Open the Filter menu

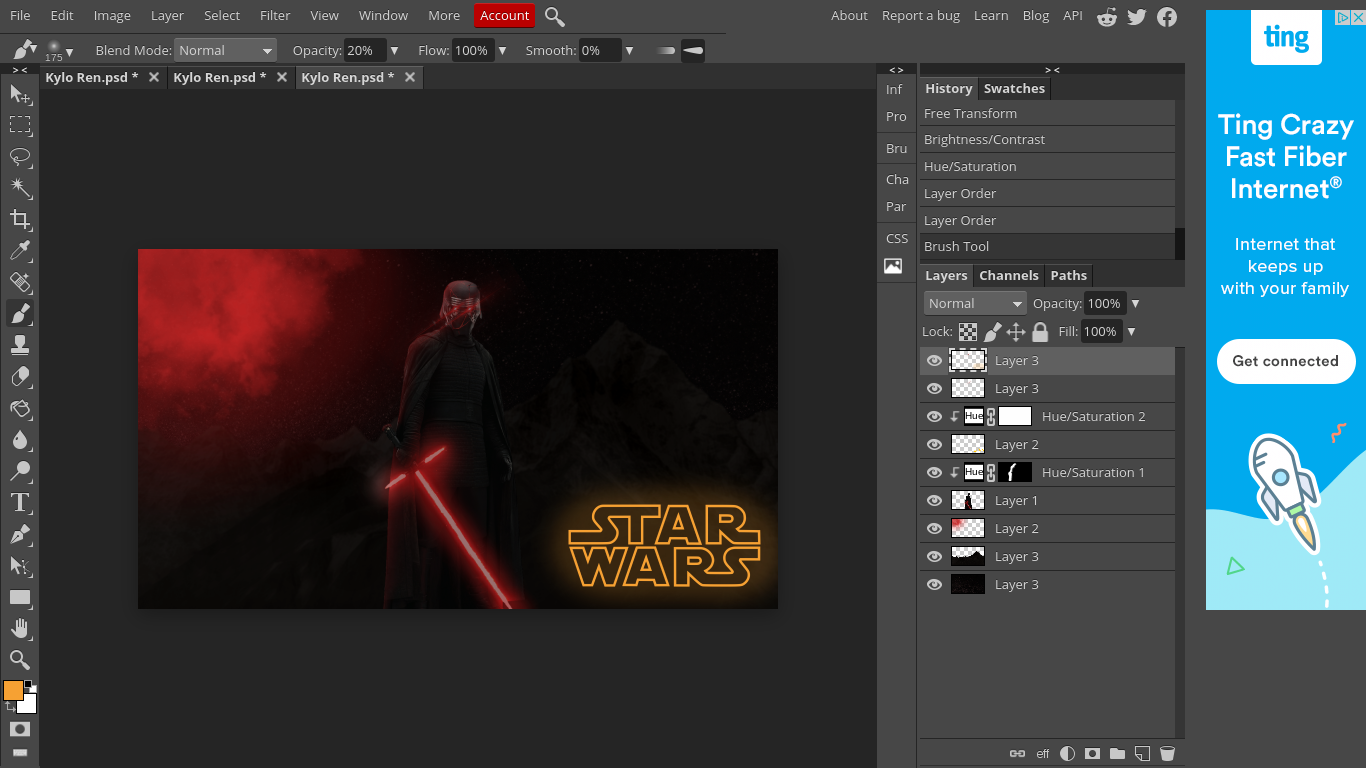coord(275,16)
